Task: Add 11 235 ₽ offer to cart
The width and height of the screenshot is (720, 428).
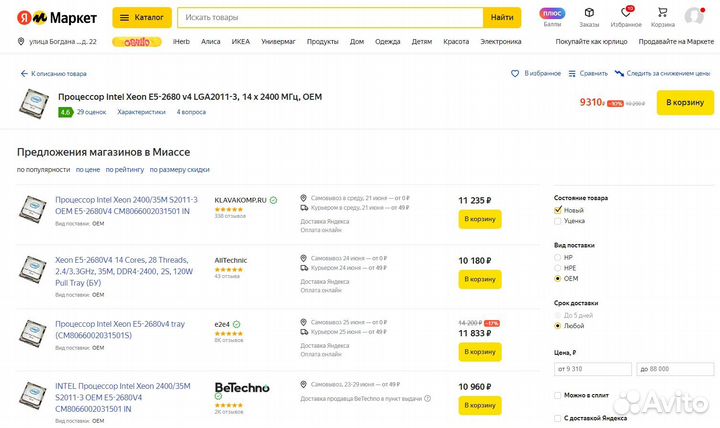Action: (480, 219)
